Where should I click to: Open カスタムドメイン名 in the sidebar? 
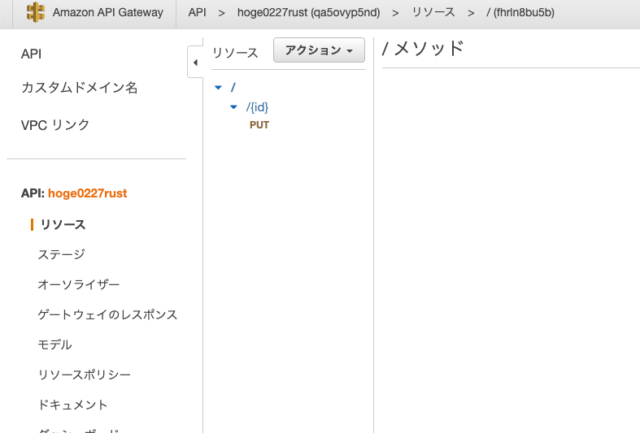click(x=80, y=87)
